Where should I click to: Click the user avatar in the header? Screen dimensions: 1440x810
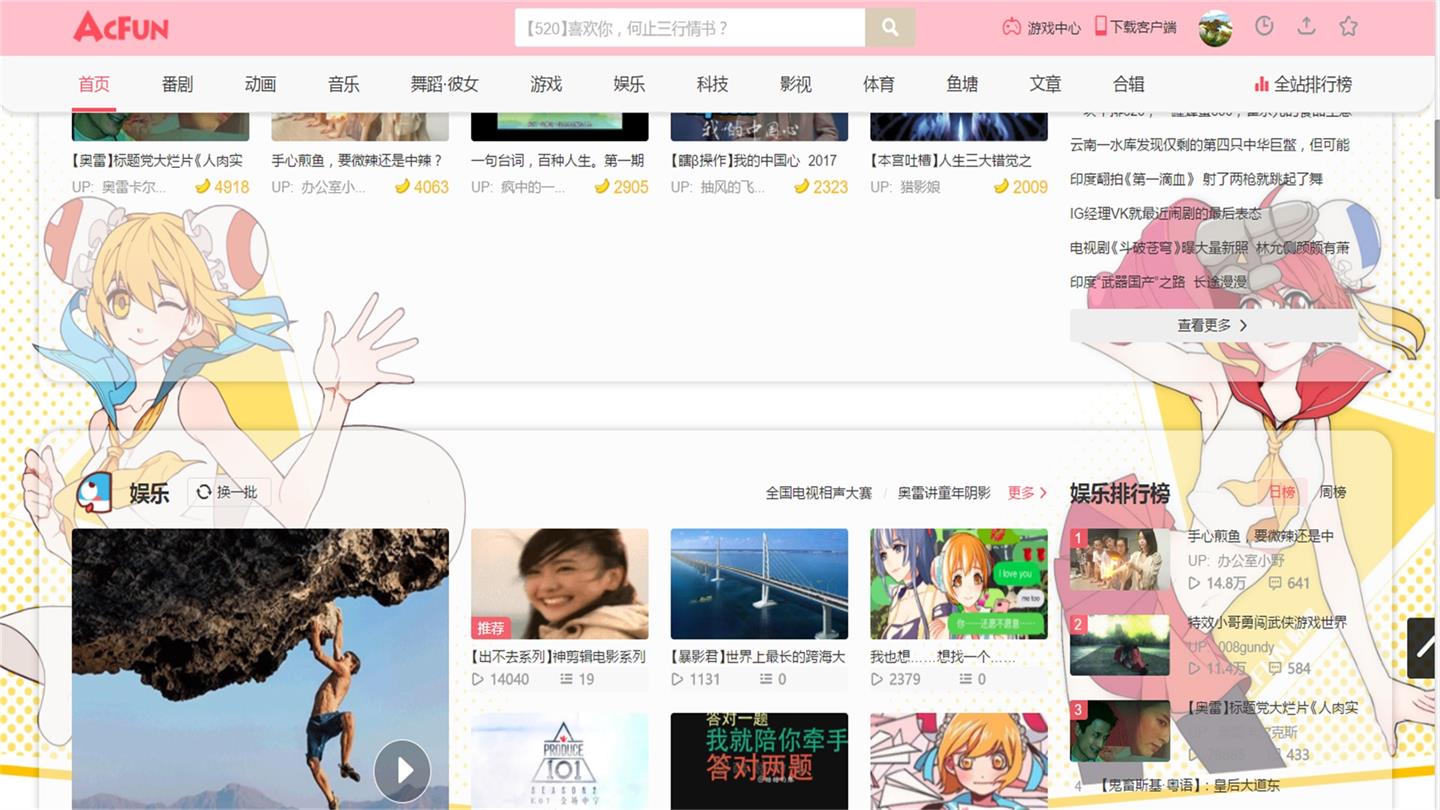[1215, 28]
